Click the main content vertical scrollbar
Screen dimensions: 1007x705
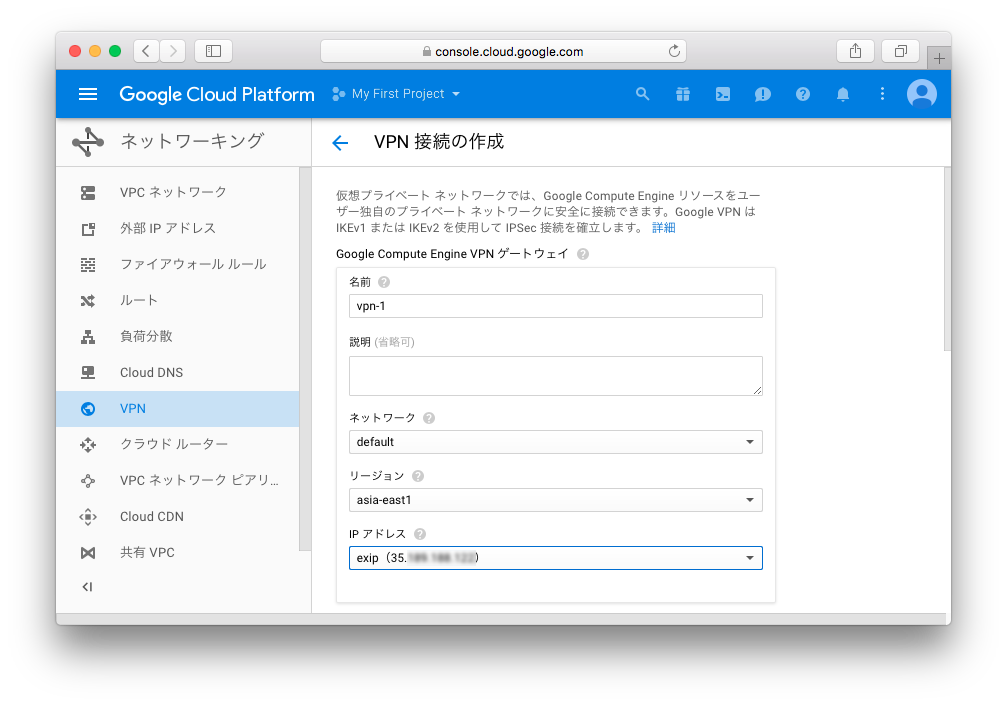(x=947, y=259)
